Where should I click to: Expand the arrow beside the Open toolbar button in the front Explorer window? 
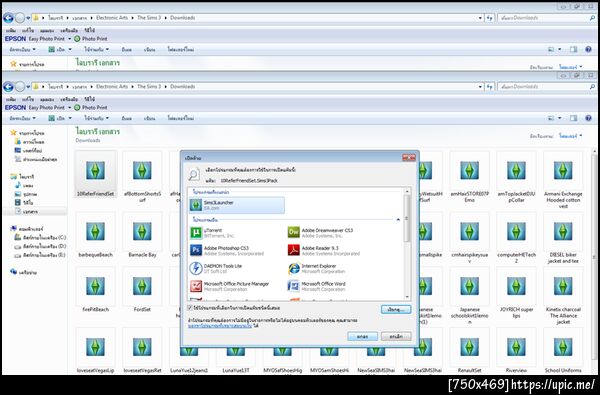click(x=70, y=119)
